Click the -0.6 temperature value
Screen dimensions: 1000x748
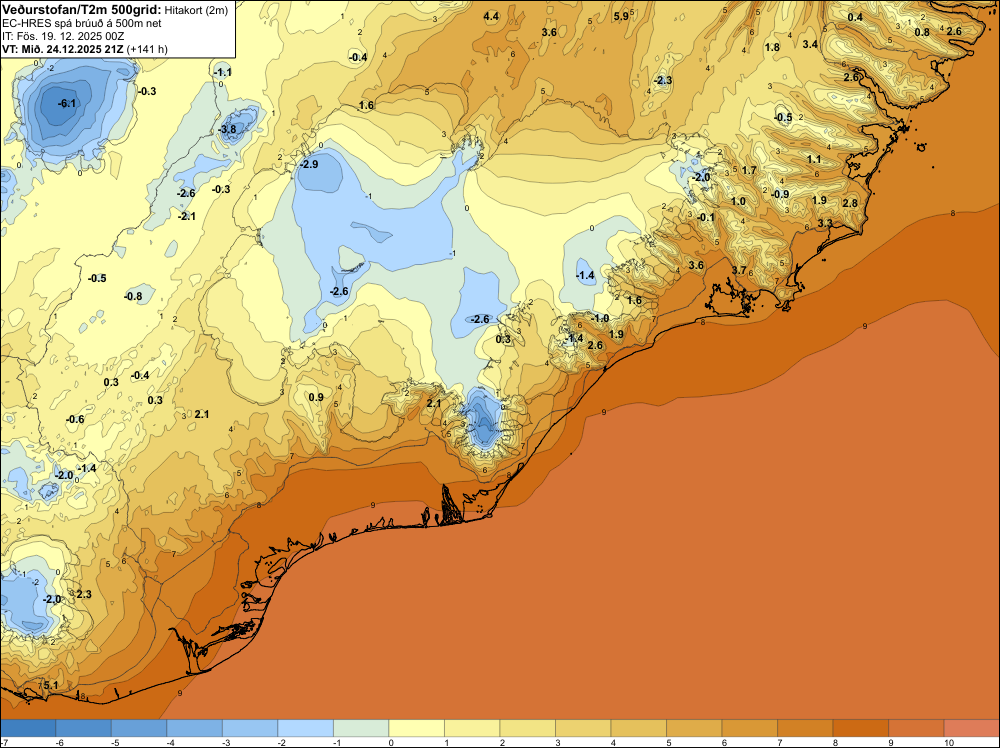tap(75, 420)
